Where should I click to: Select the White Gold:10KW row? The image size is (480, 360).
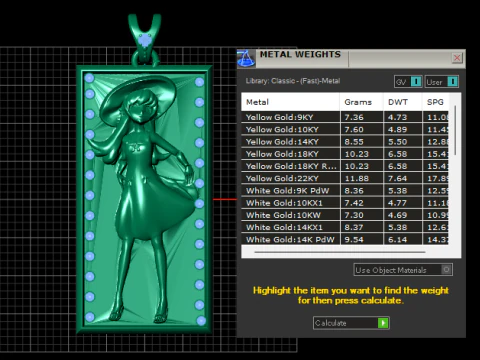pos(345,215)
